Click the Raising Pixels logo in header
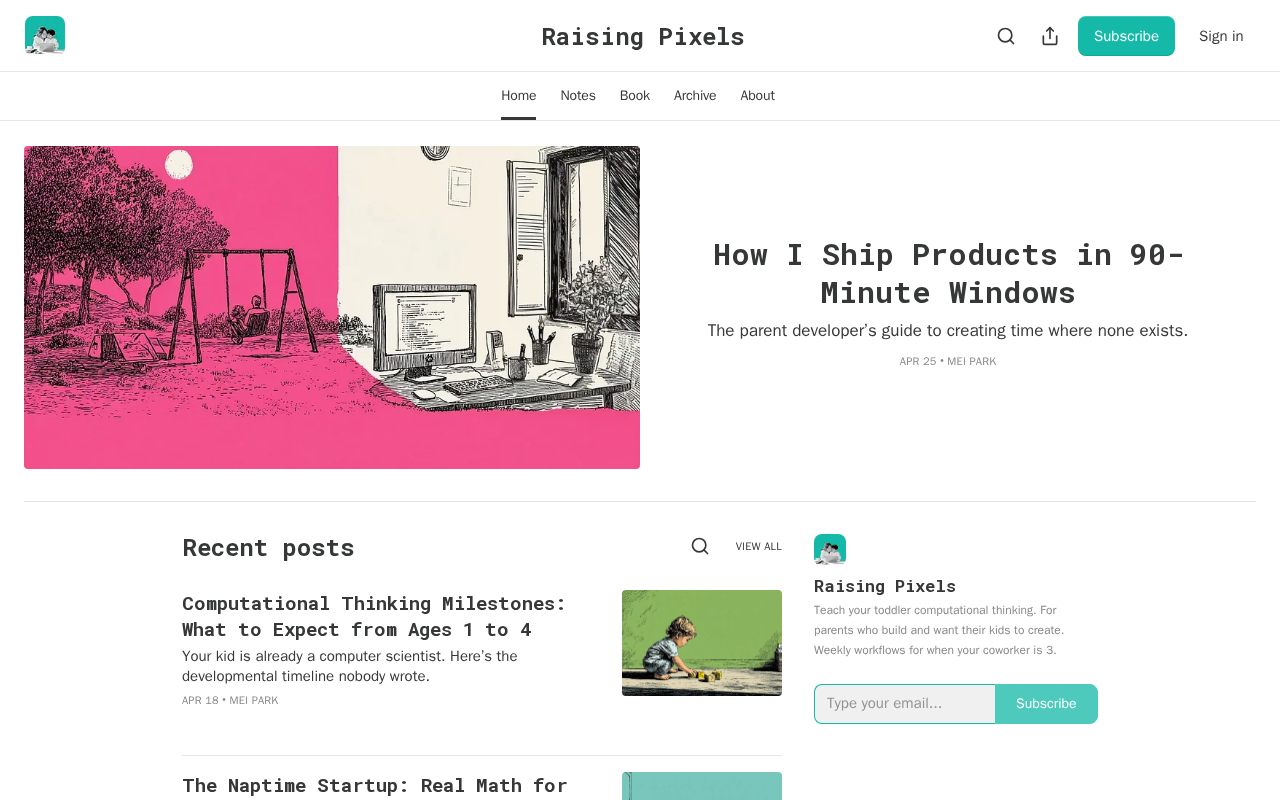 [45, 36]
